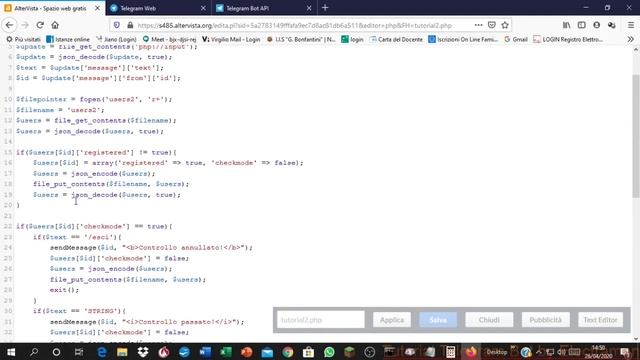Reload the current AlterVista page

click(40, 25)
